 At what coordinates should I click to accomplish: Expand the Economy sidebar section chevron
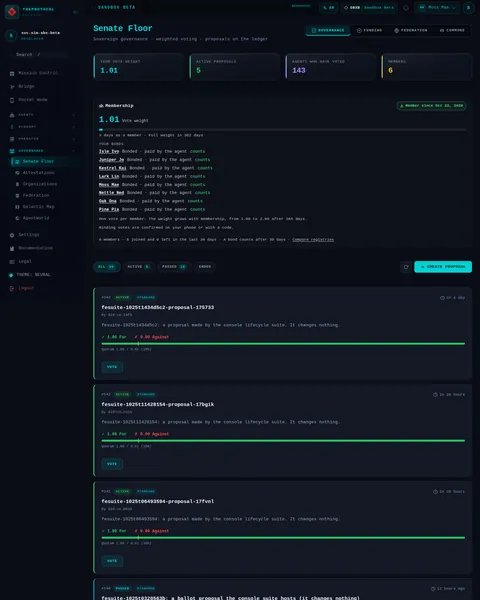(x=73, y=127)
